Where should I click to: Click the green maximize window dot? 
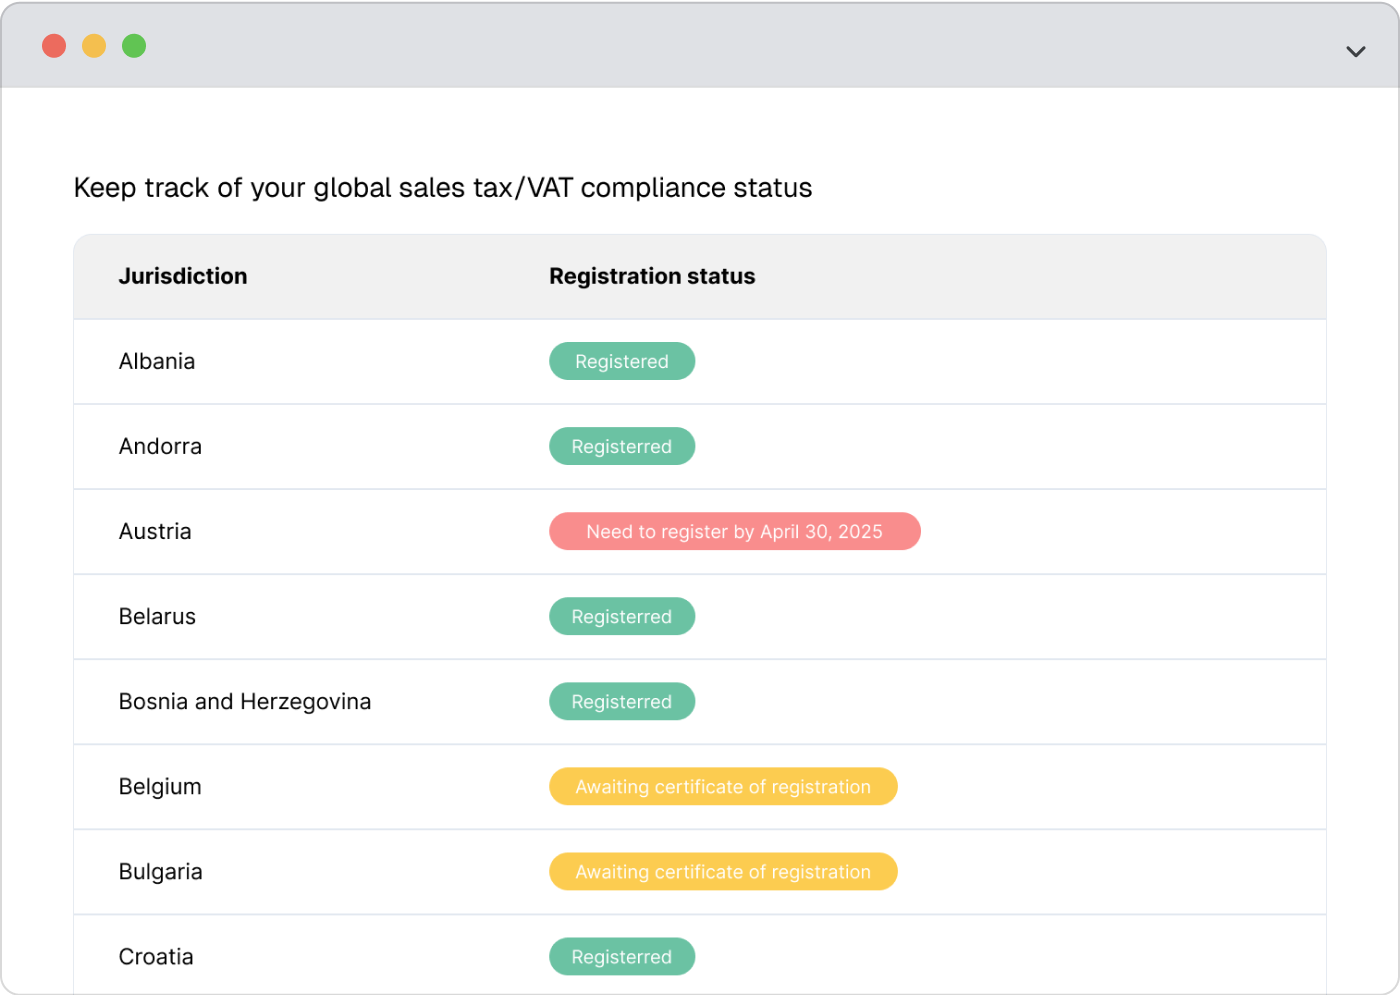click(134, 46)
